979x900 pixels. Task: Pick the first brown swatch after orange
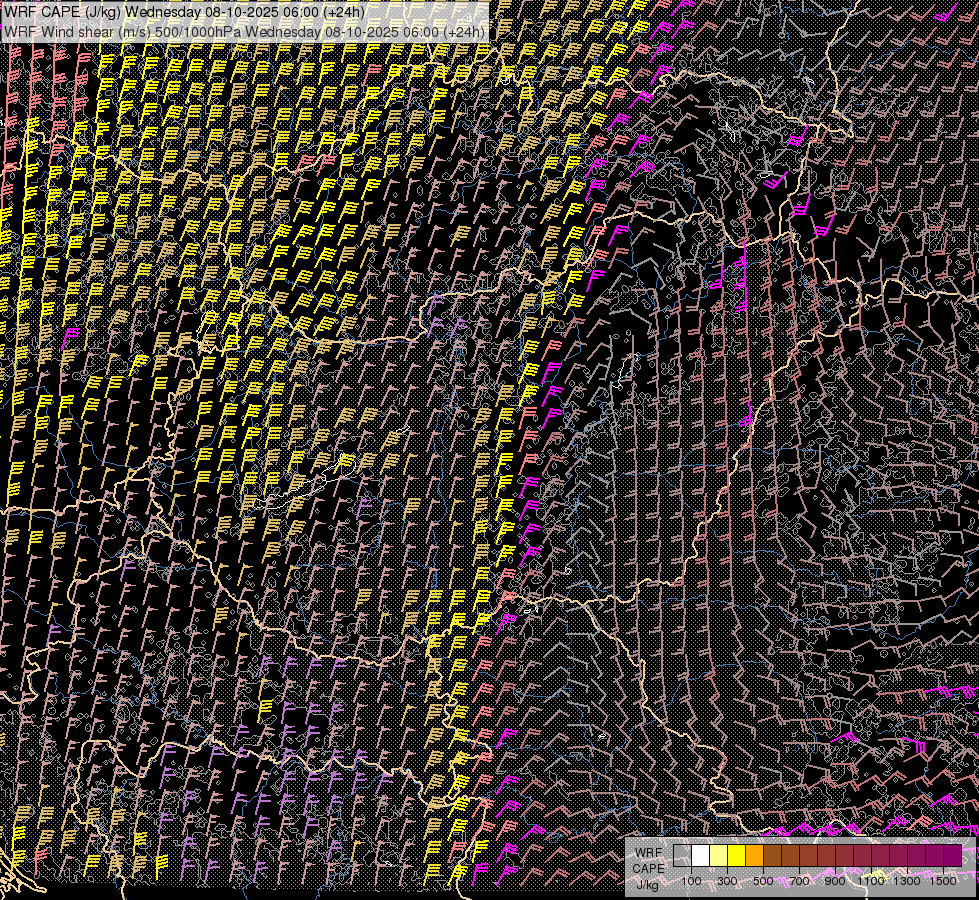(x=772, y=855)
